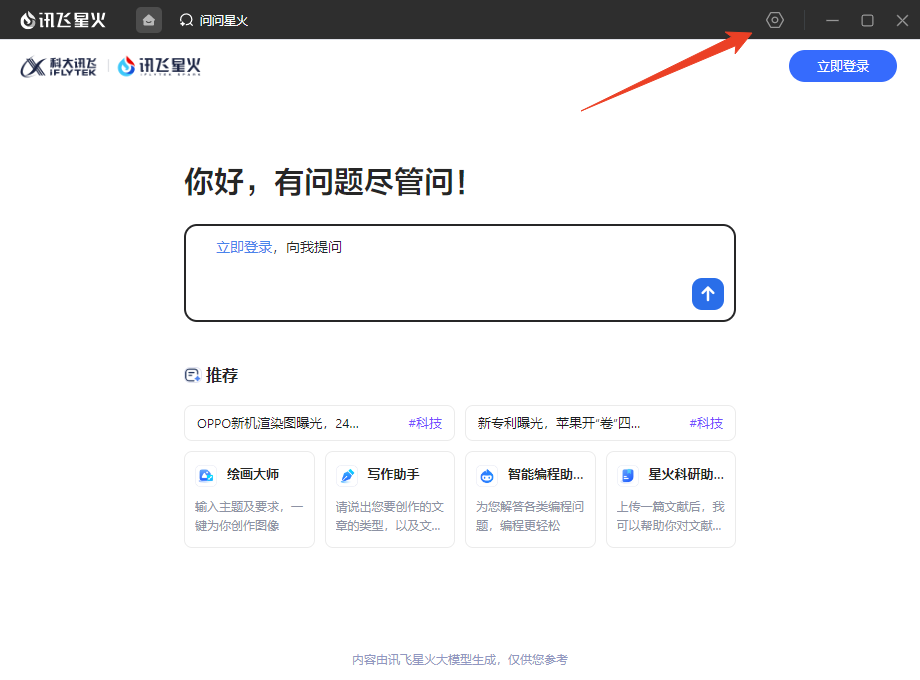Click the 星火科研助手 document icon

(628, 475)
